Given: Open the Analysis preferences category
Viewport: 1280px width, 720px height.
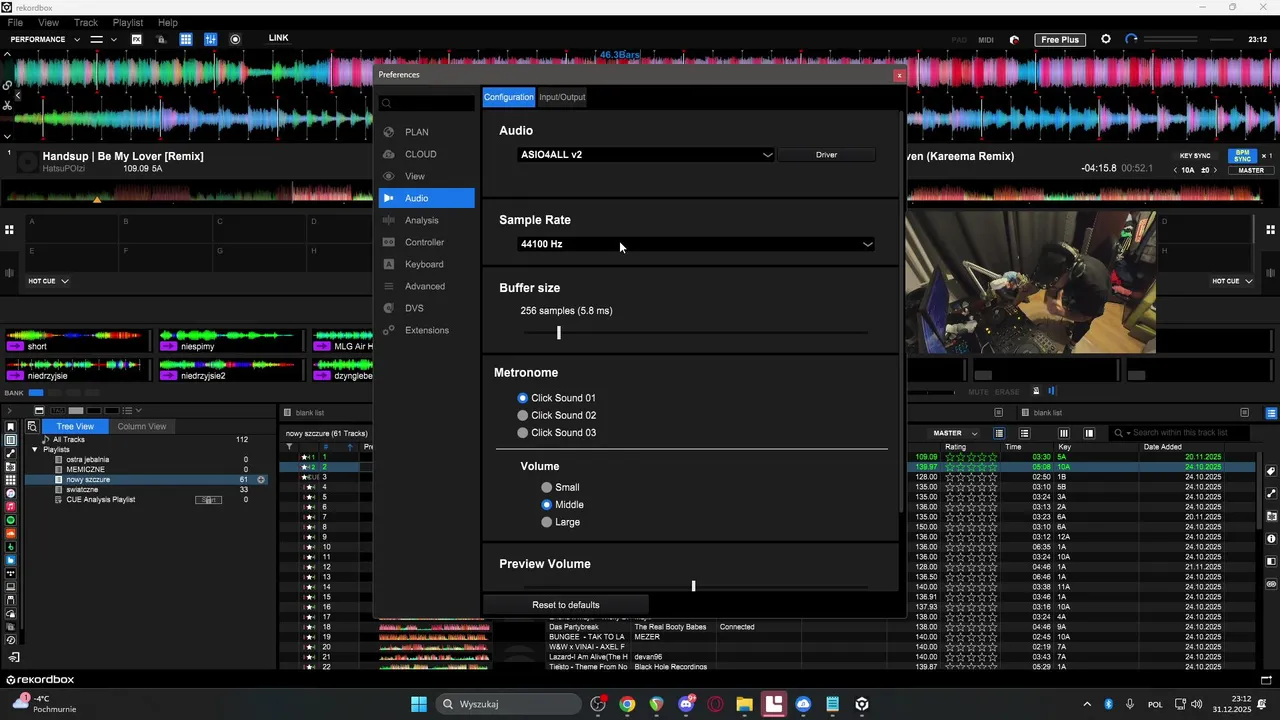Looking at the screenshot, I should (x=422, y=220).
